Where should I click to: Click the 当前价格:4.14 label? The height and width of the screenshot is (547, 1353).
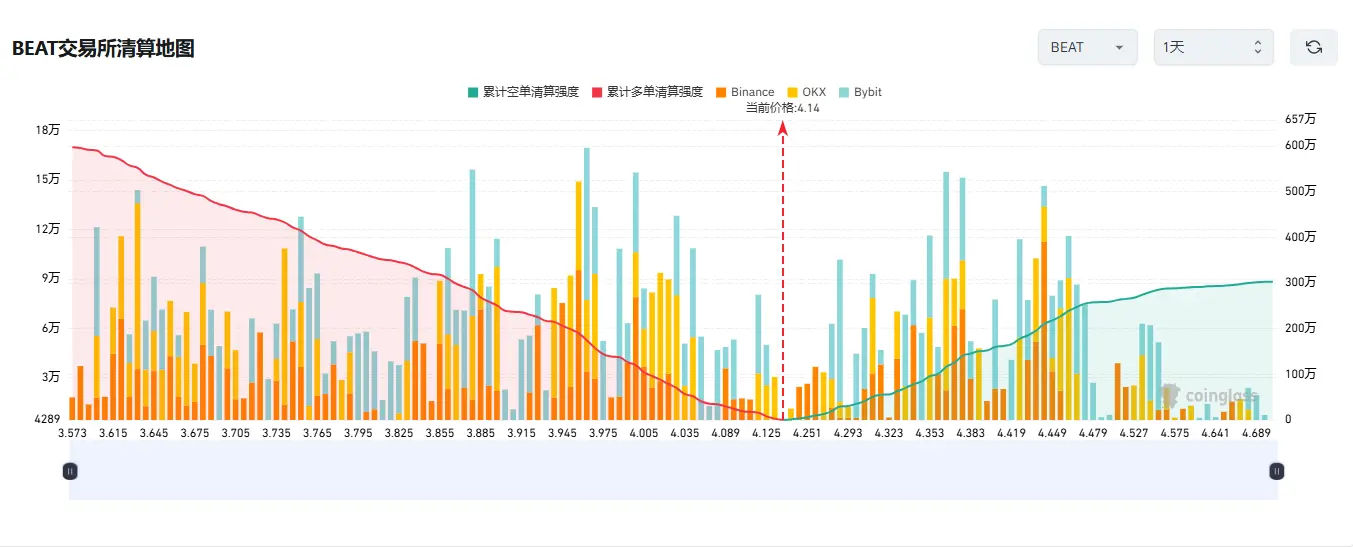coord(783,108)
